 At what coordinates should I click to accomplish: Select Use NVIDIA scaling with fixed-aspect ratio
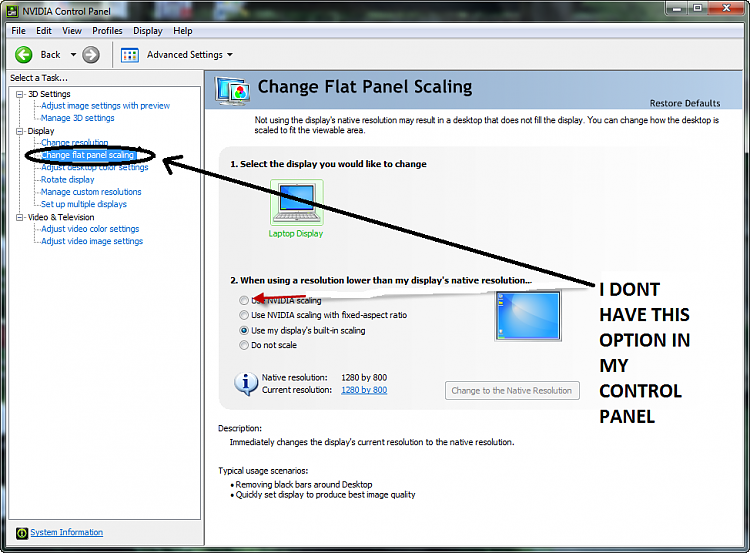244,315
